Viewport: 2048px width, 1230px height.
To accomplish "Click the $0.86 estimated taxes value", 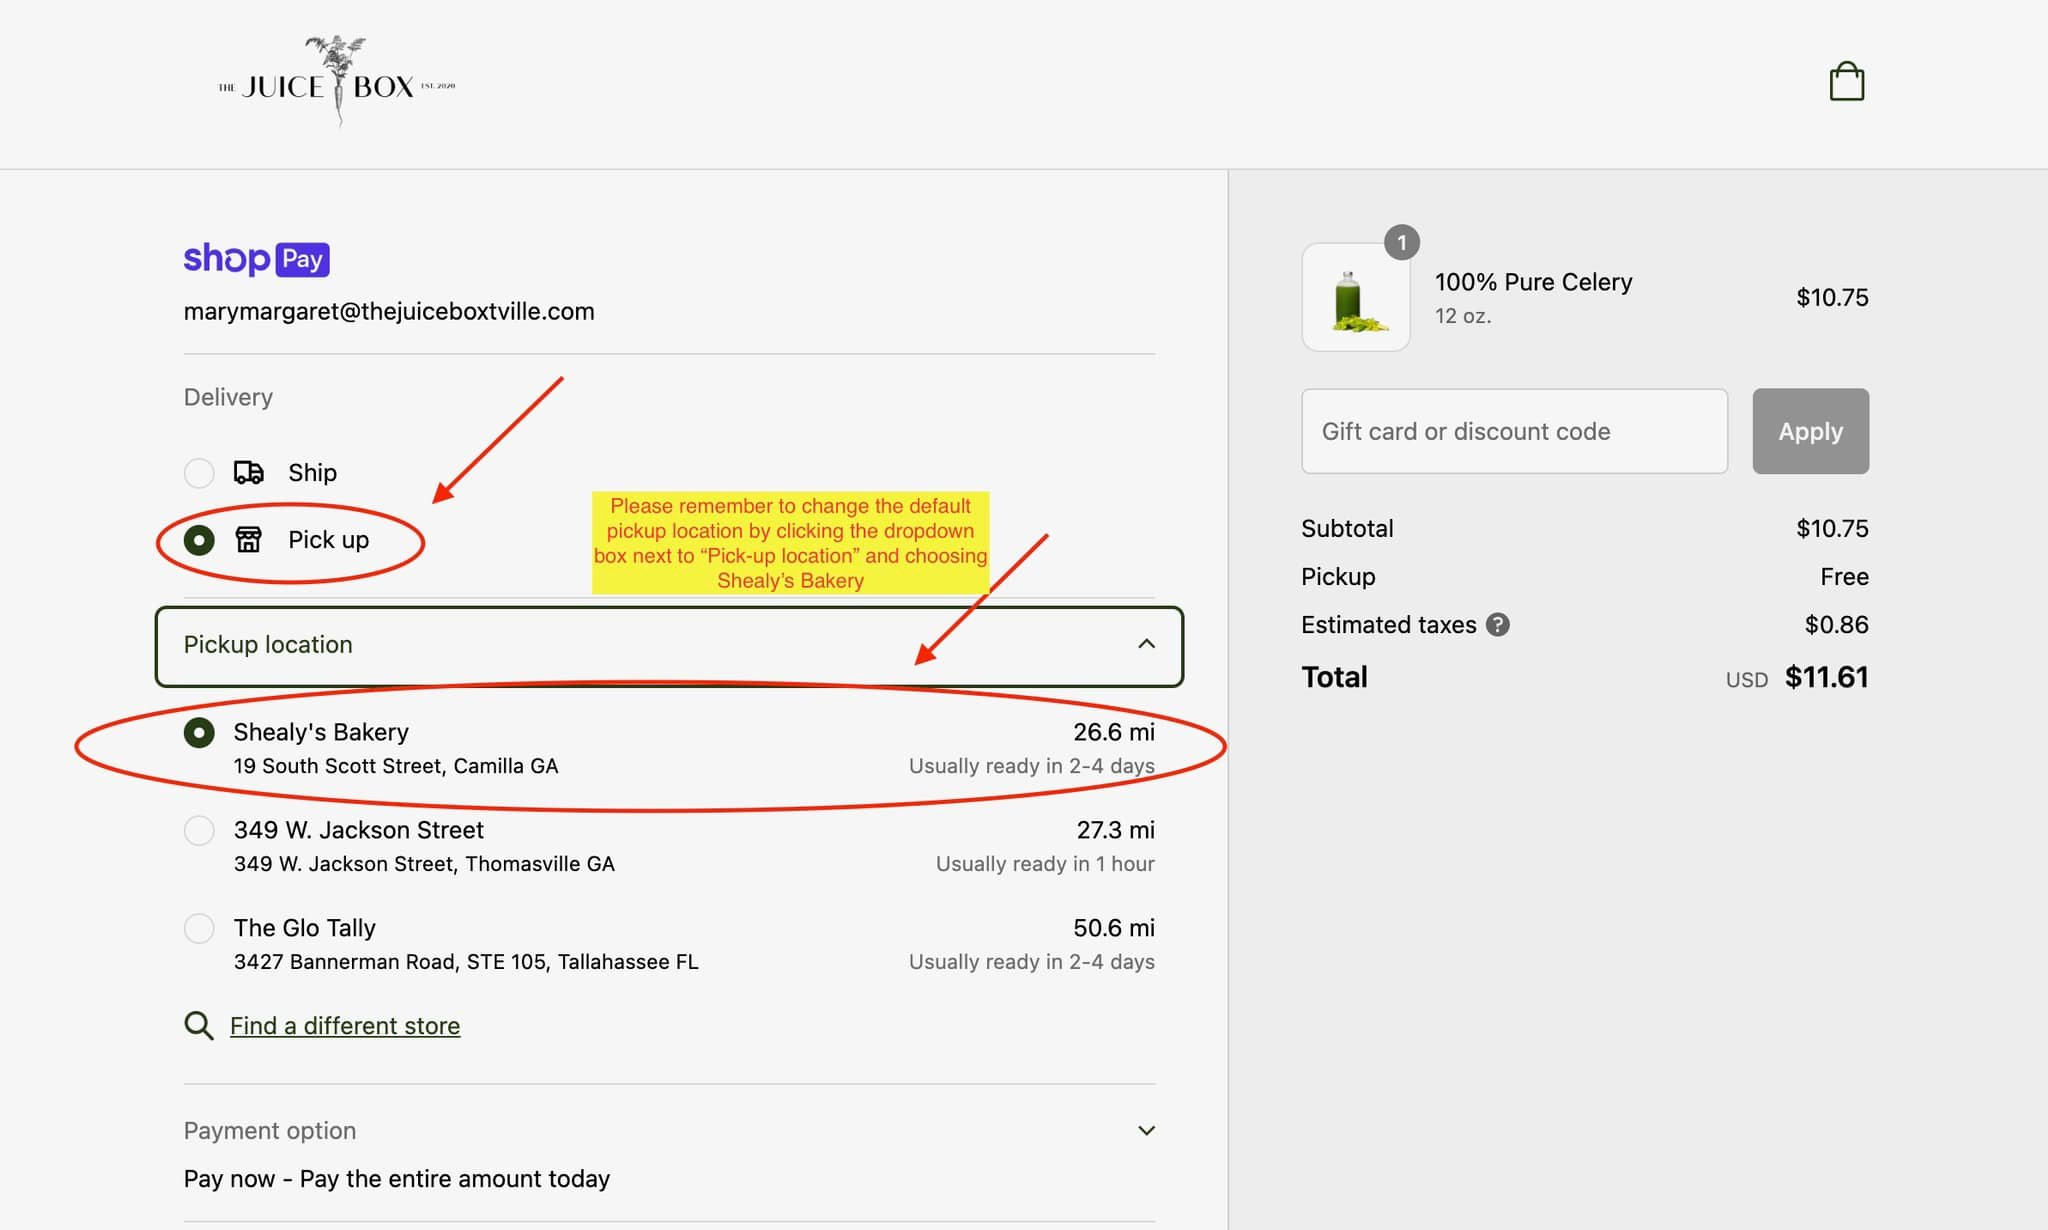I will 1836,625.
